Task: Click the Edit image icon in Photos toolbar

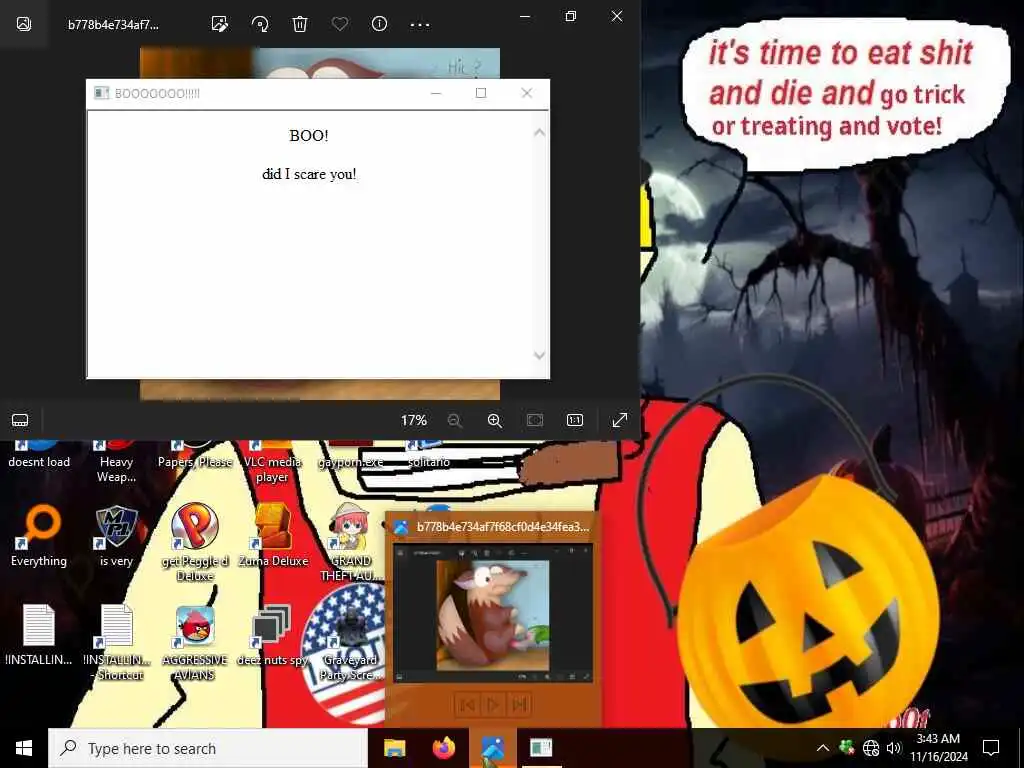Action: coord(220,25)
